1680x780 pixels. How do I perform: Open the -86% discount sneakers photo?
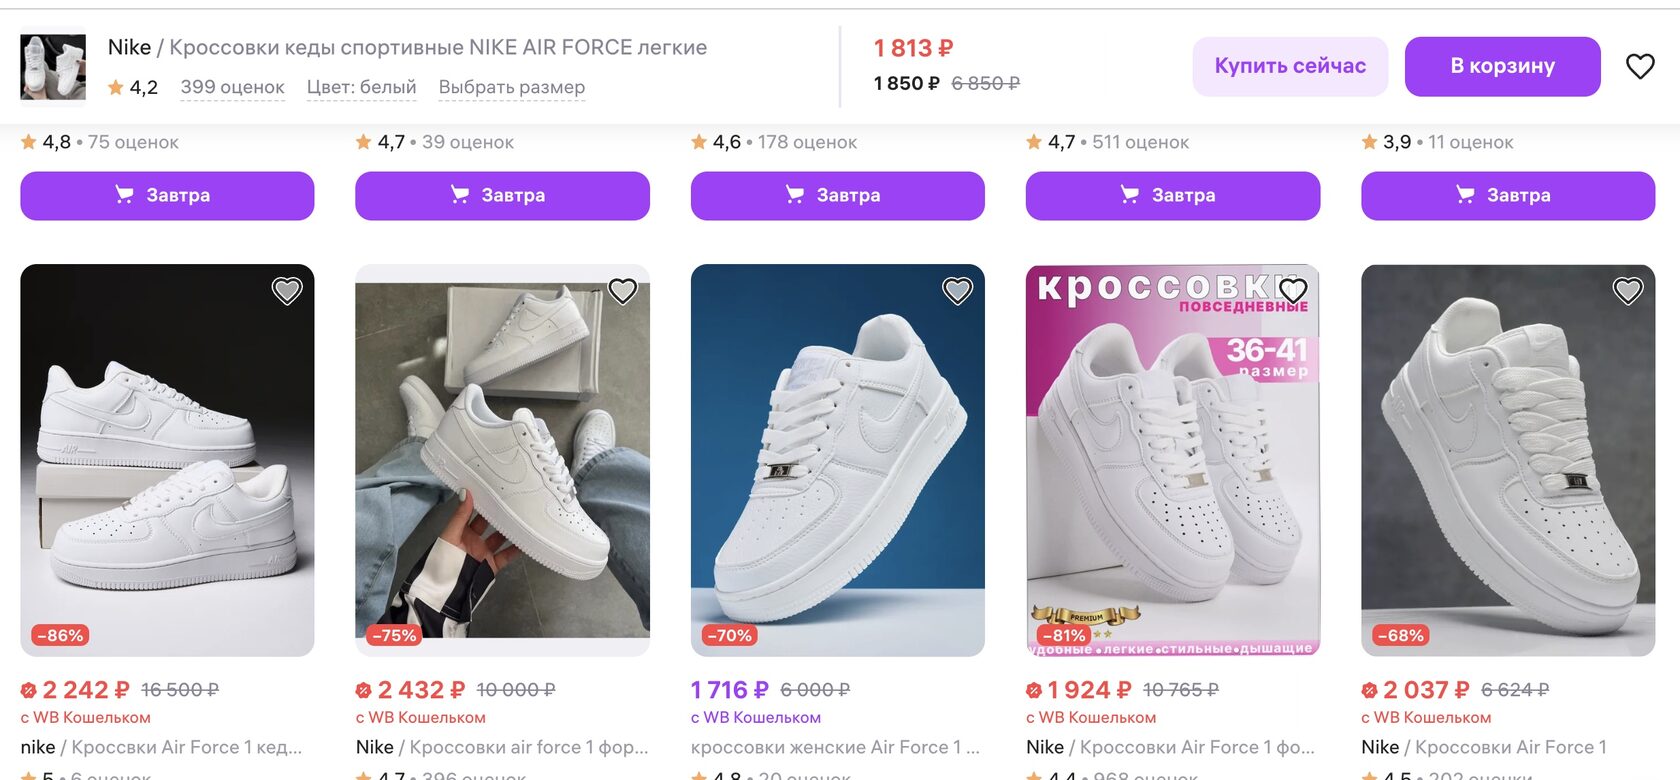pyautogui.click(x=167, y=460)
